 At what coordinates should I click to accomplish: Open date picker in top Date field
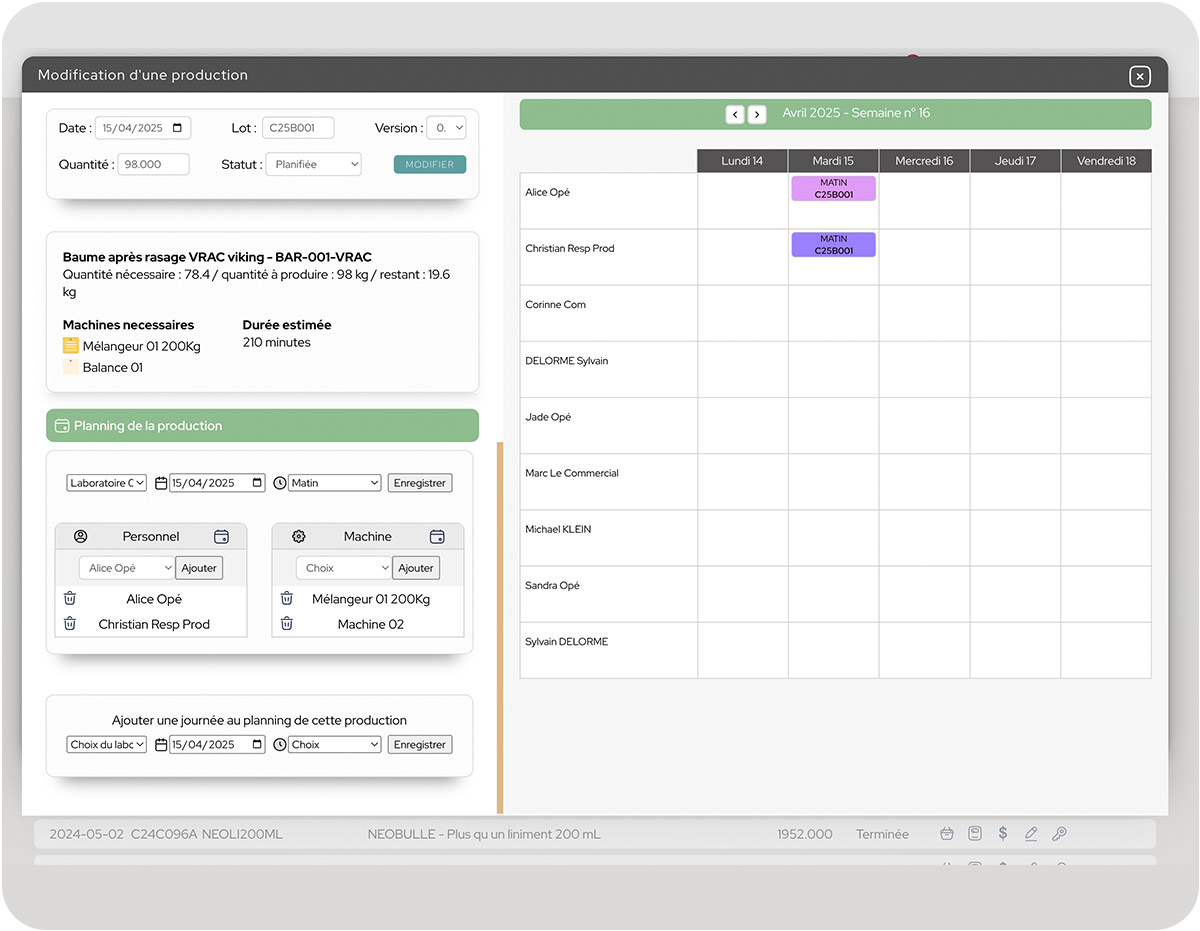(x=178, y=128)
